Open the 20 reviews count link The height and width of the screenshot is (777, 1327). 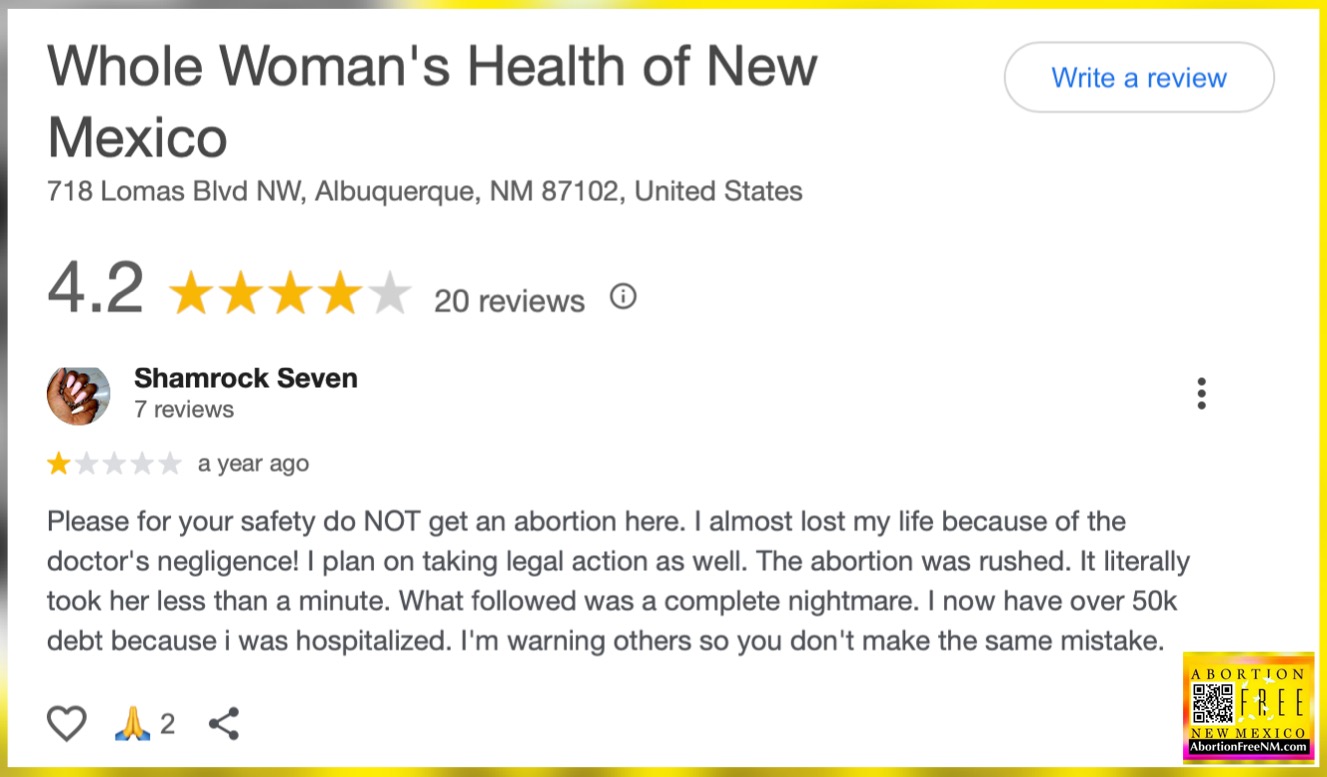point(509,300)
